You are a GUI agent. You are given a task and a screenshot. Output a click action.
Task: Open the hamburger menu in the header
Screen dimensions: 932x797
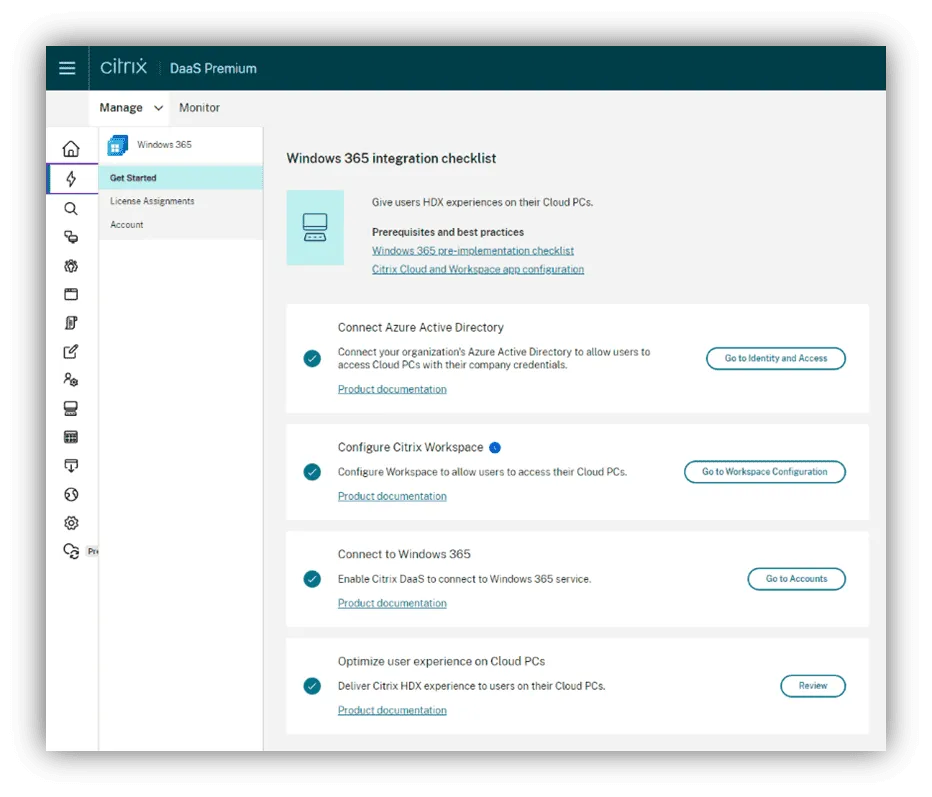67,68
